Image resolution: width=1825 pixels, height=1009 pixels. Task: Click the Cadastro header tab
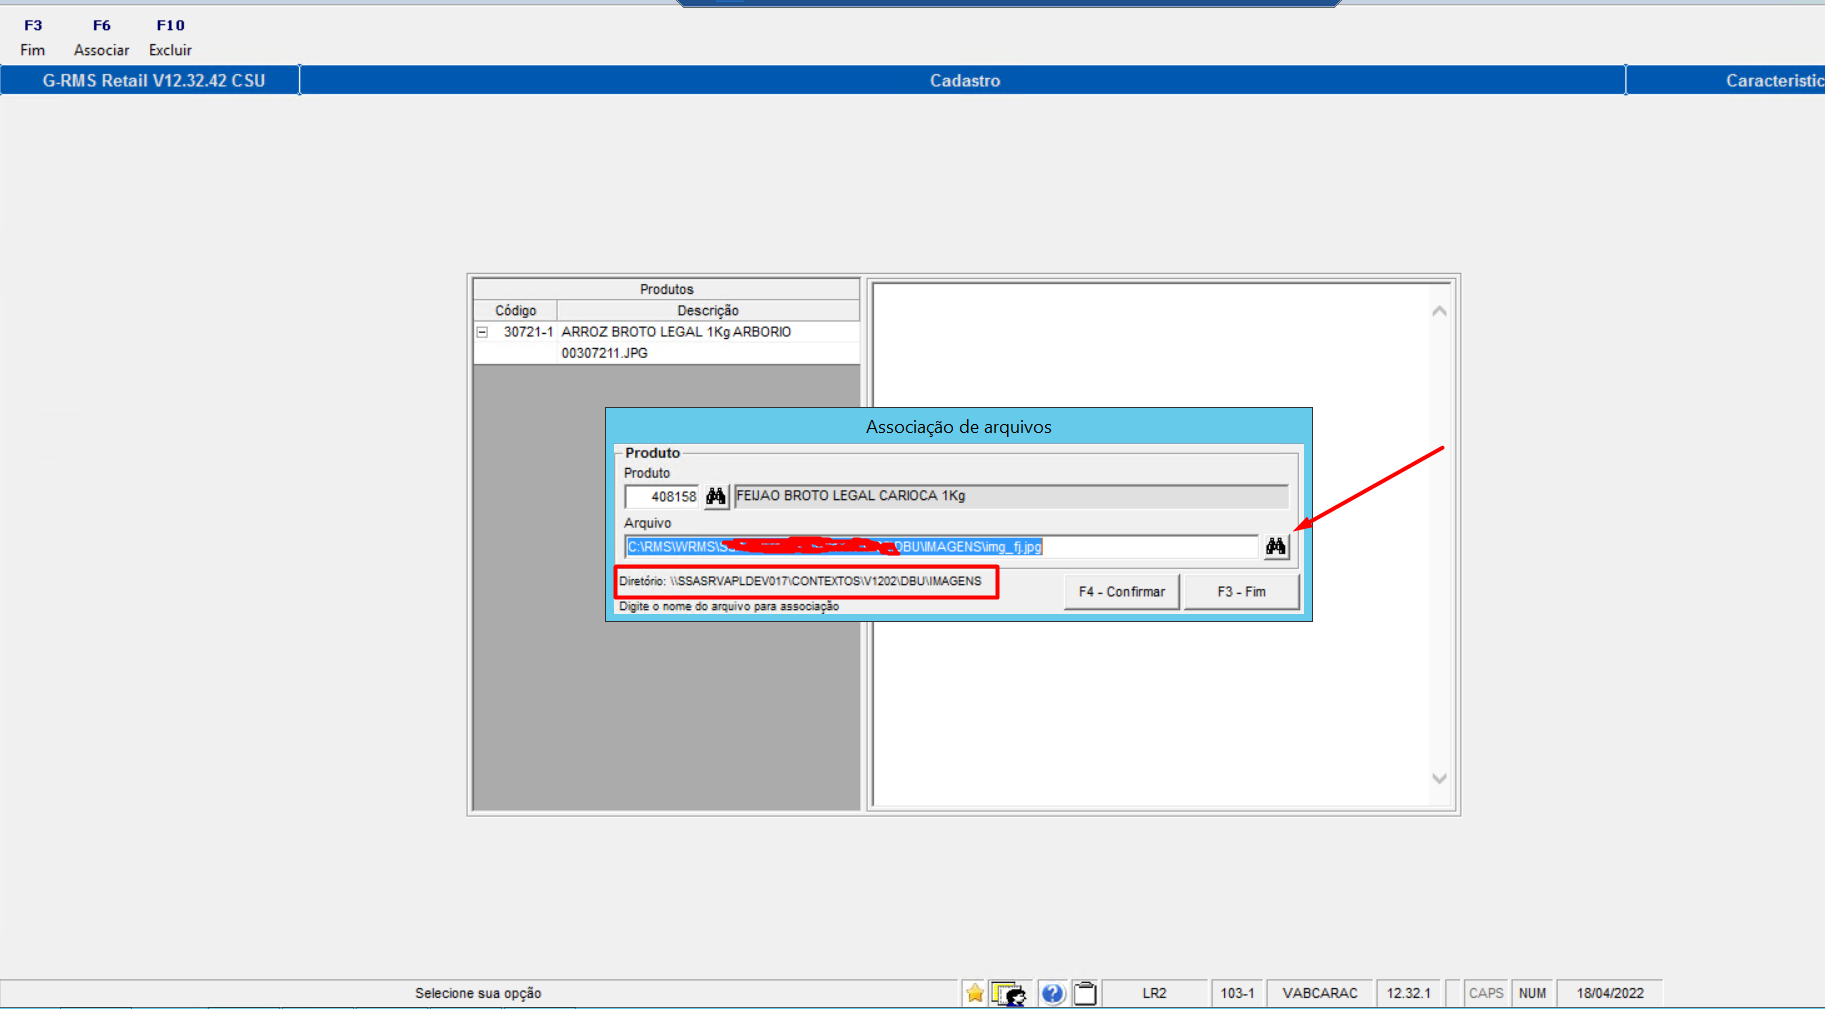pyautogui.click(x=964, y=81)
